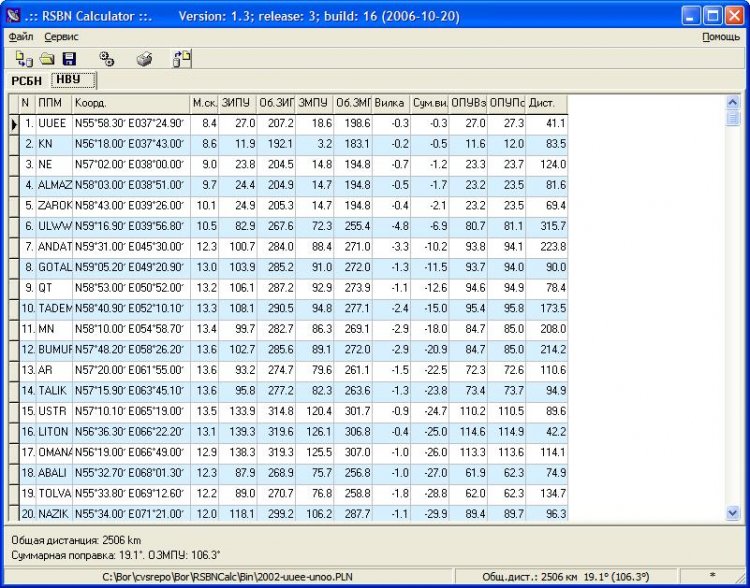The width and height of the screenshot is (750, 588).
Task: Select waypoint cell USTR
Action: pyautogui.click(x=54, y=412)
